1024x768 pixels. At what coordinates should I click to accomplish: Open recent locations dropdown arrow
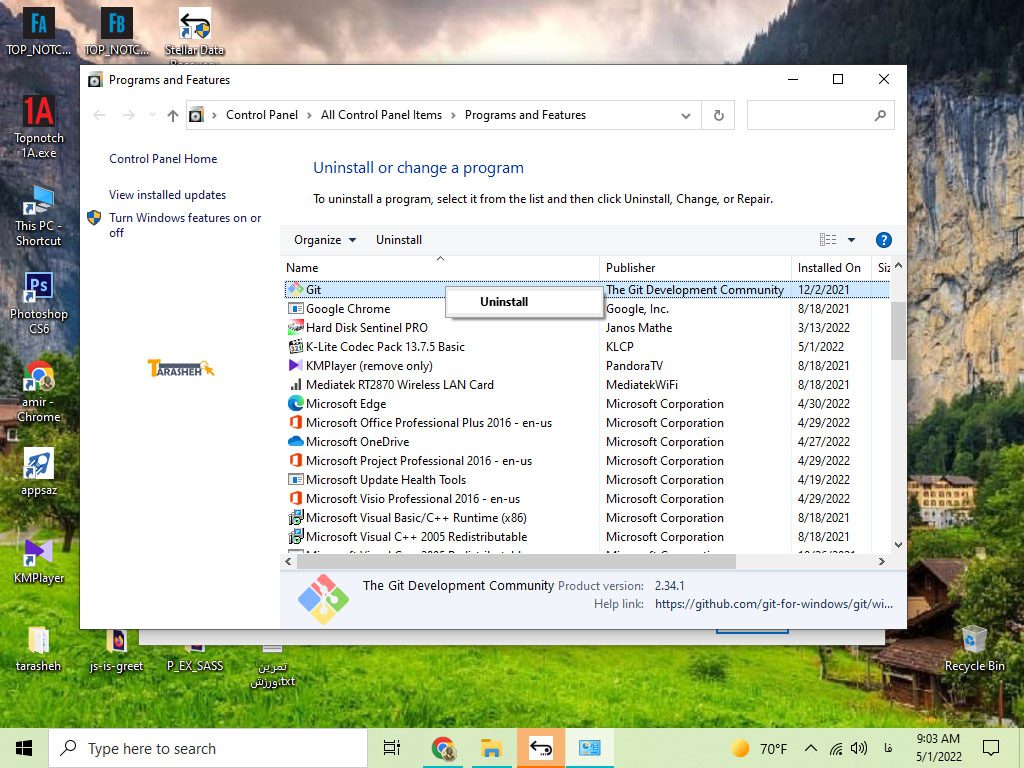pos(152,116)
